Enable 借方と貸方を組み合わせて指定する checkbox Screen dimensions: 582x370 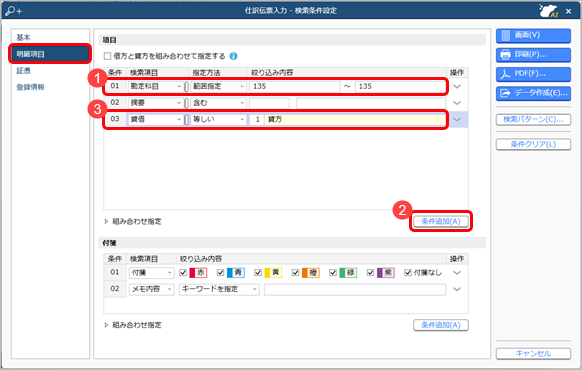108,56
